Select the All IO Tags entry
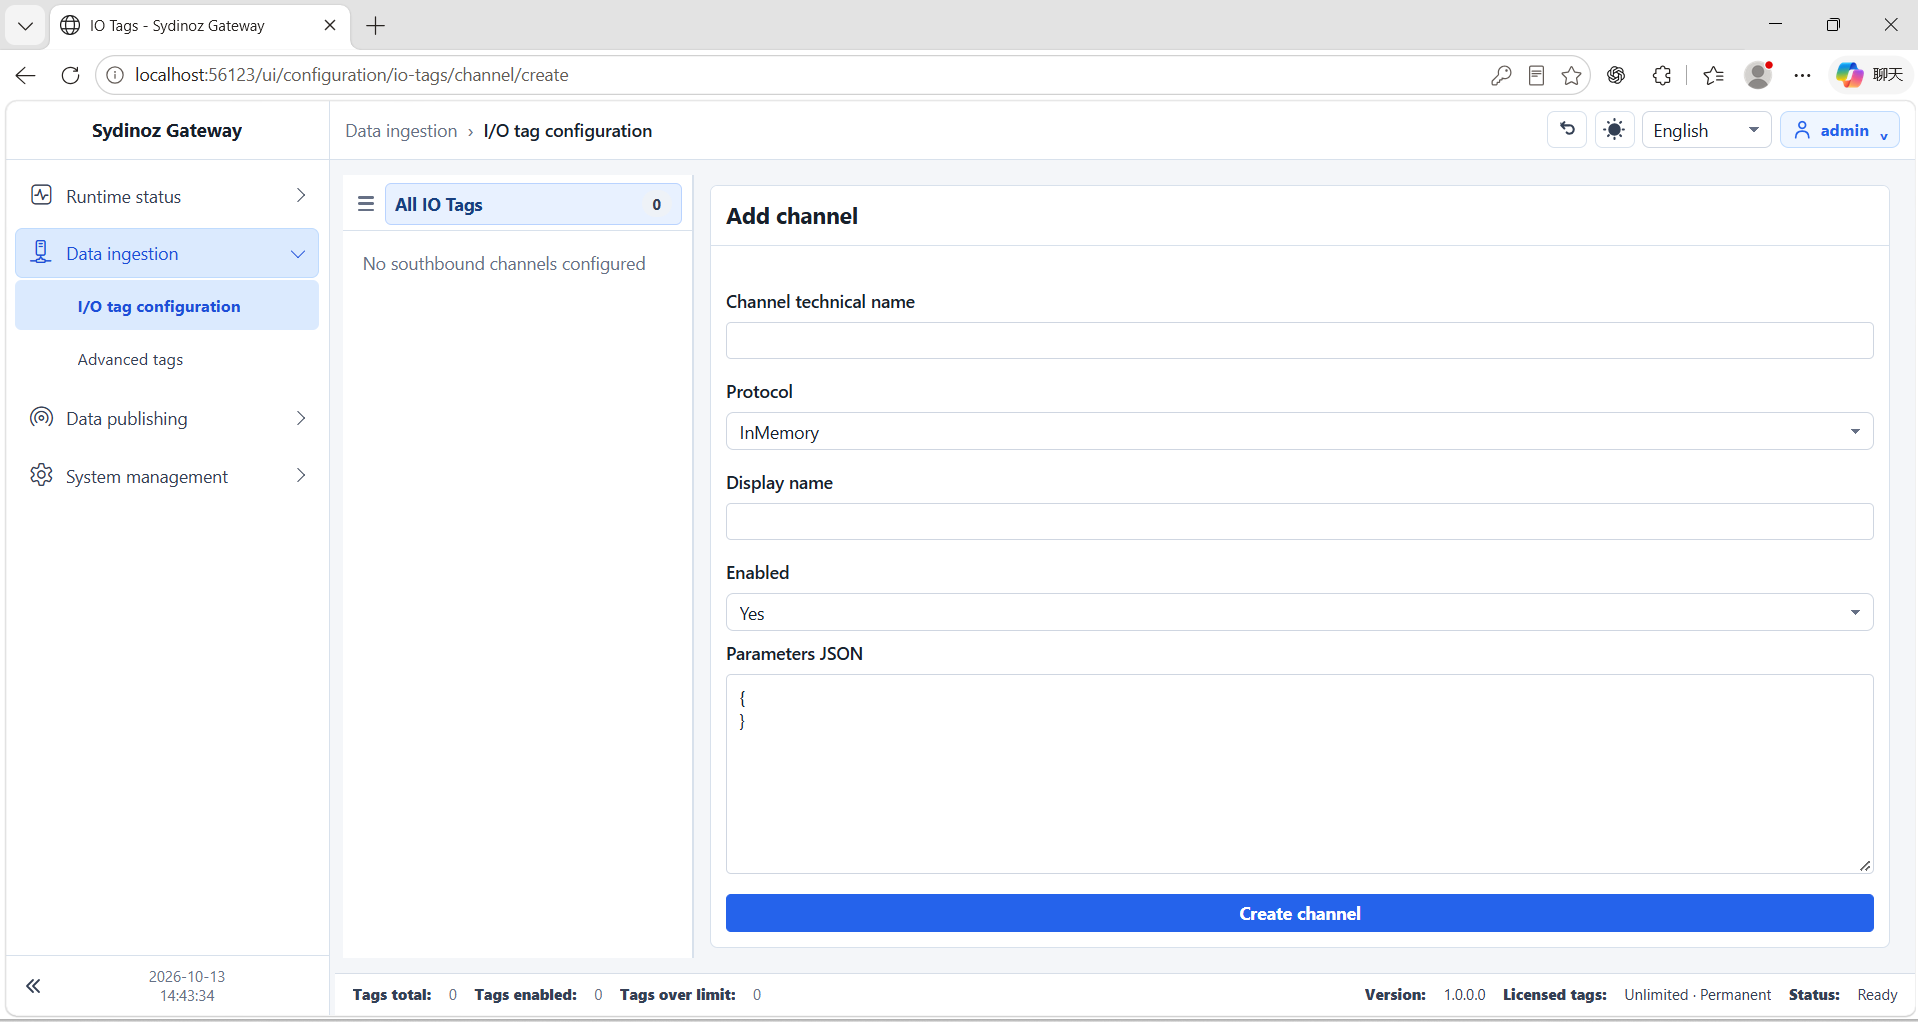The width and height of the screenshot is (1918, 1022). (533, 204)
